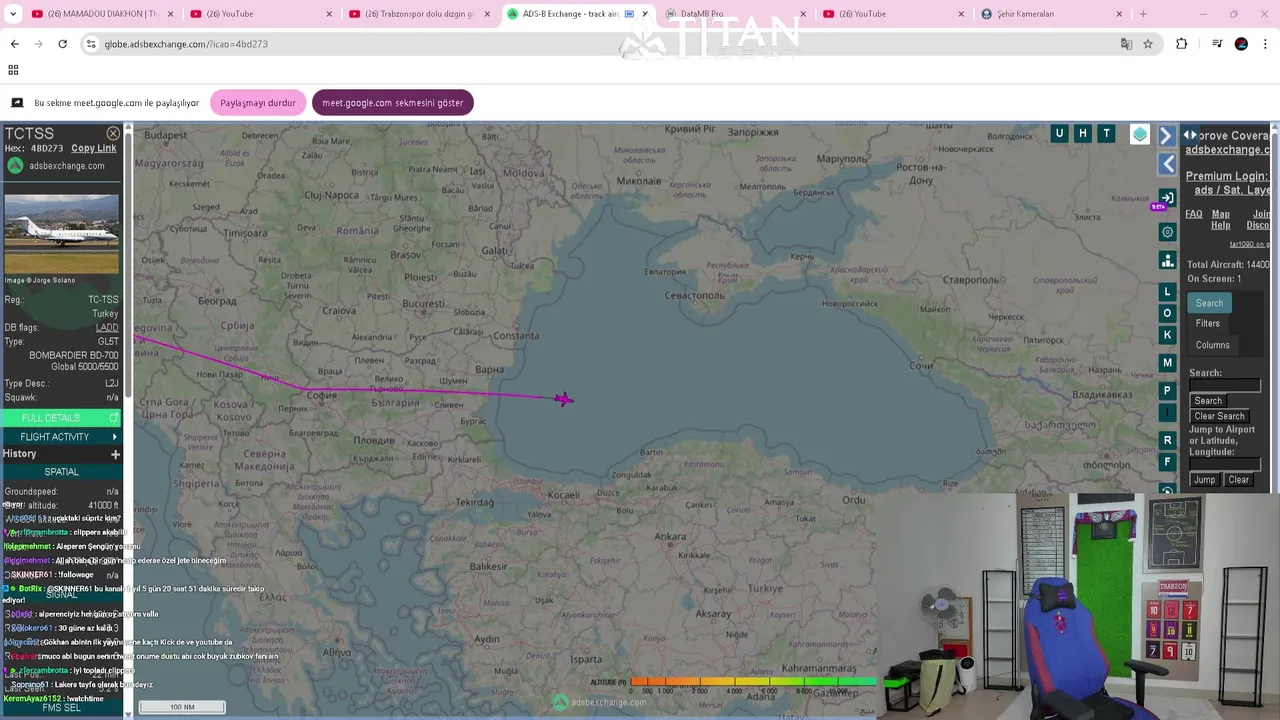Go back in browser history

tap(15, 44)
